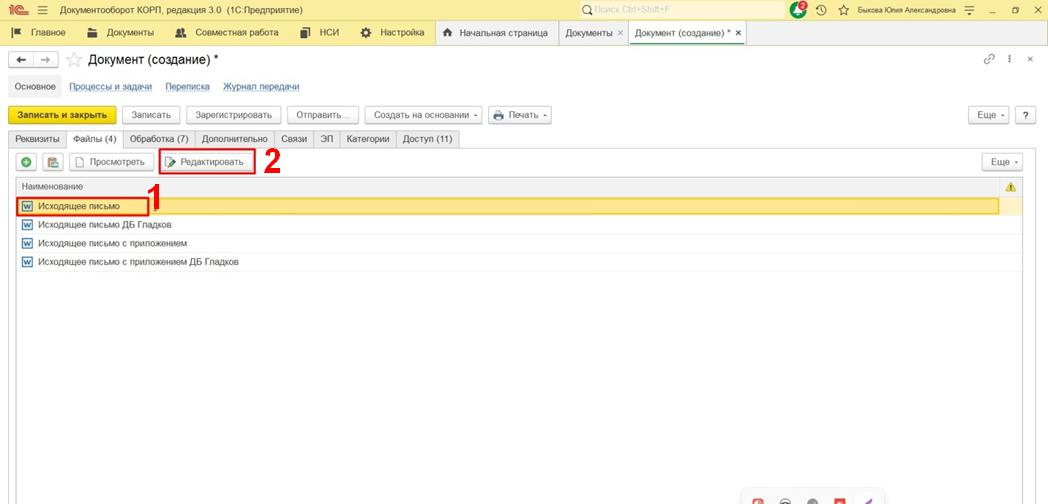Select file 'Исходящее письмо с приложением'
Image resolution: width=1048 pixels, height=504 pixels.
[112, 243]
